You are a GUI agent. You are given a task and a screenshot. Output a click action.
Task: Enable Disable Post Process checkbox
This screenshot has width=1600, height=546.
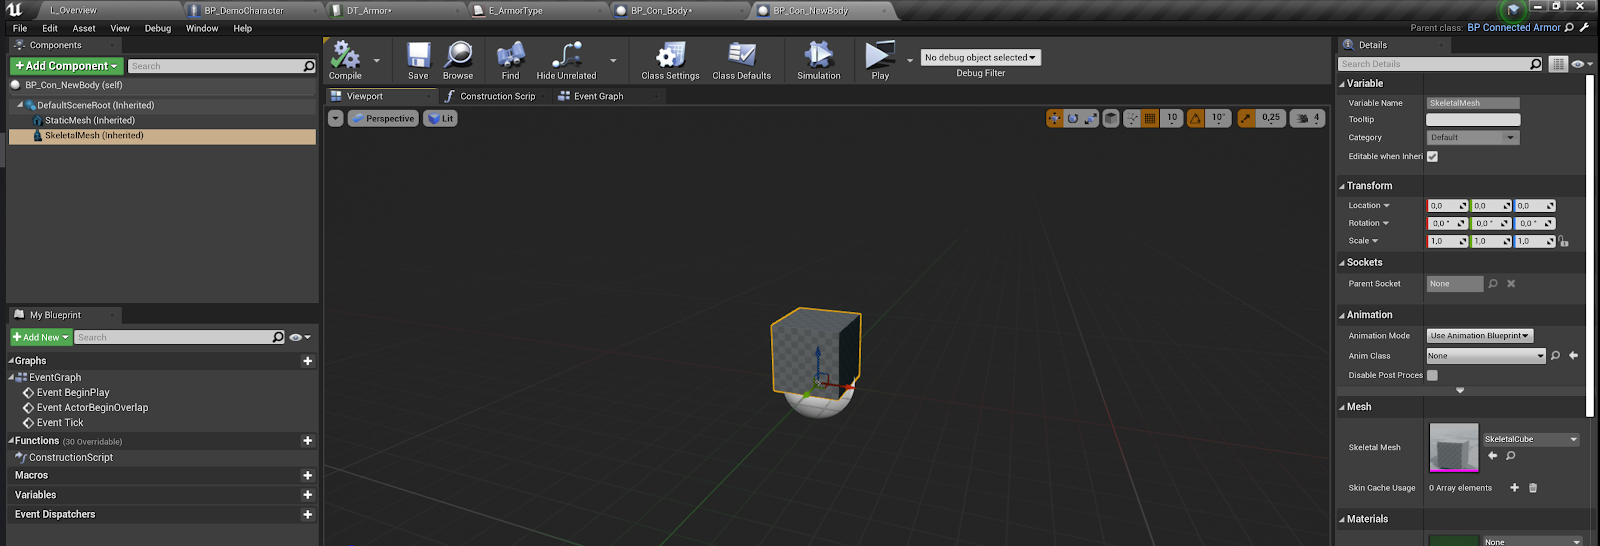(x=1432, y=376)
